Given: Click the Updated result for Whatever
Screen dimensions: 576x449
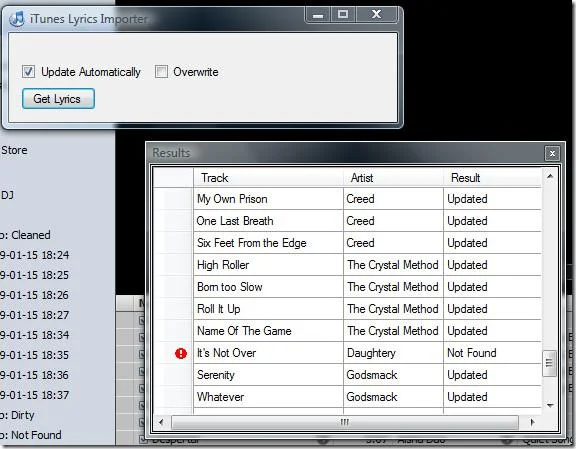Looking at the screenshot, I should pyautogui.click(x=492, y=398).
